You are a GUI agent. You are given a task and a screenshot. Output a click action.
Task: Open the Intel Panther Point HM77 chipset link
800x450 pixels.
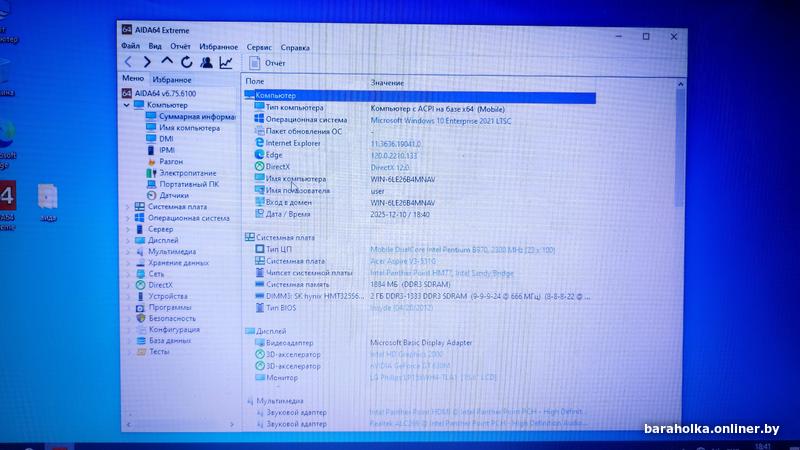(x=441, y=273)
